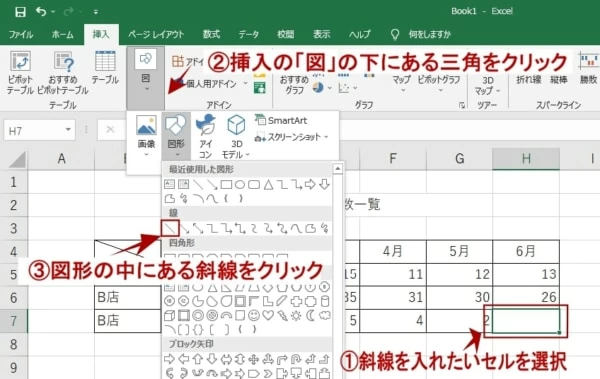
Task: Select column G header
Action: [460, 158]
